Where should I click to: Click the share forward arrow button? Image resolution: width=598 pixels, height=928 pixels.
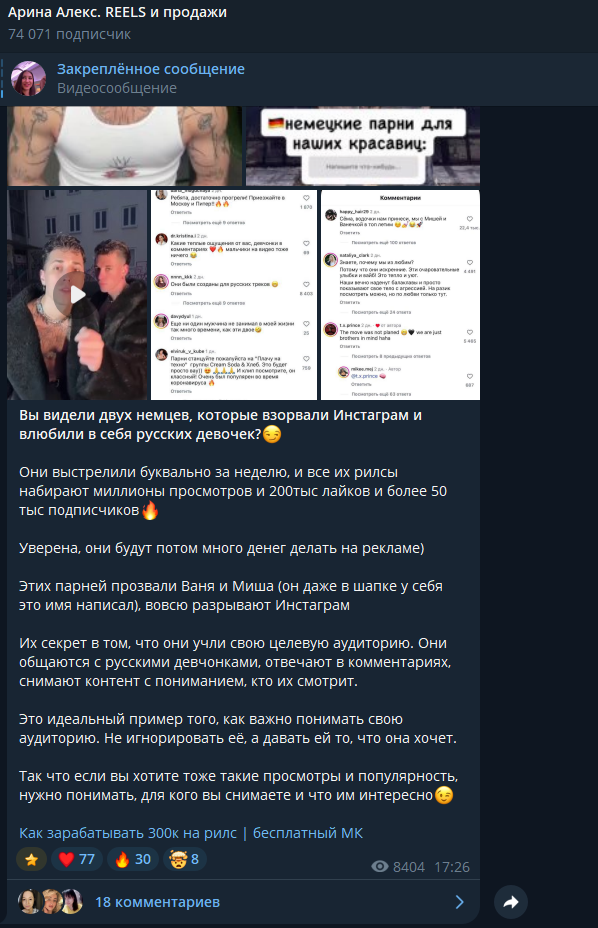pyautogui.click(x=510, y=902)
